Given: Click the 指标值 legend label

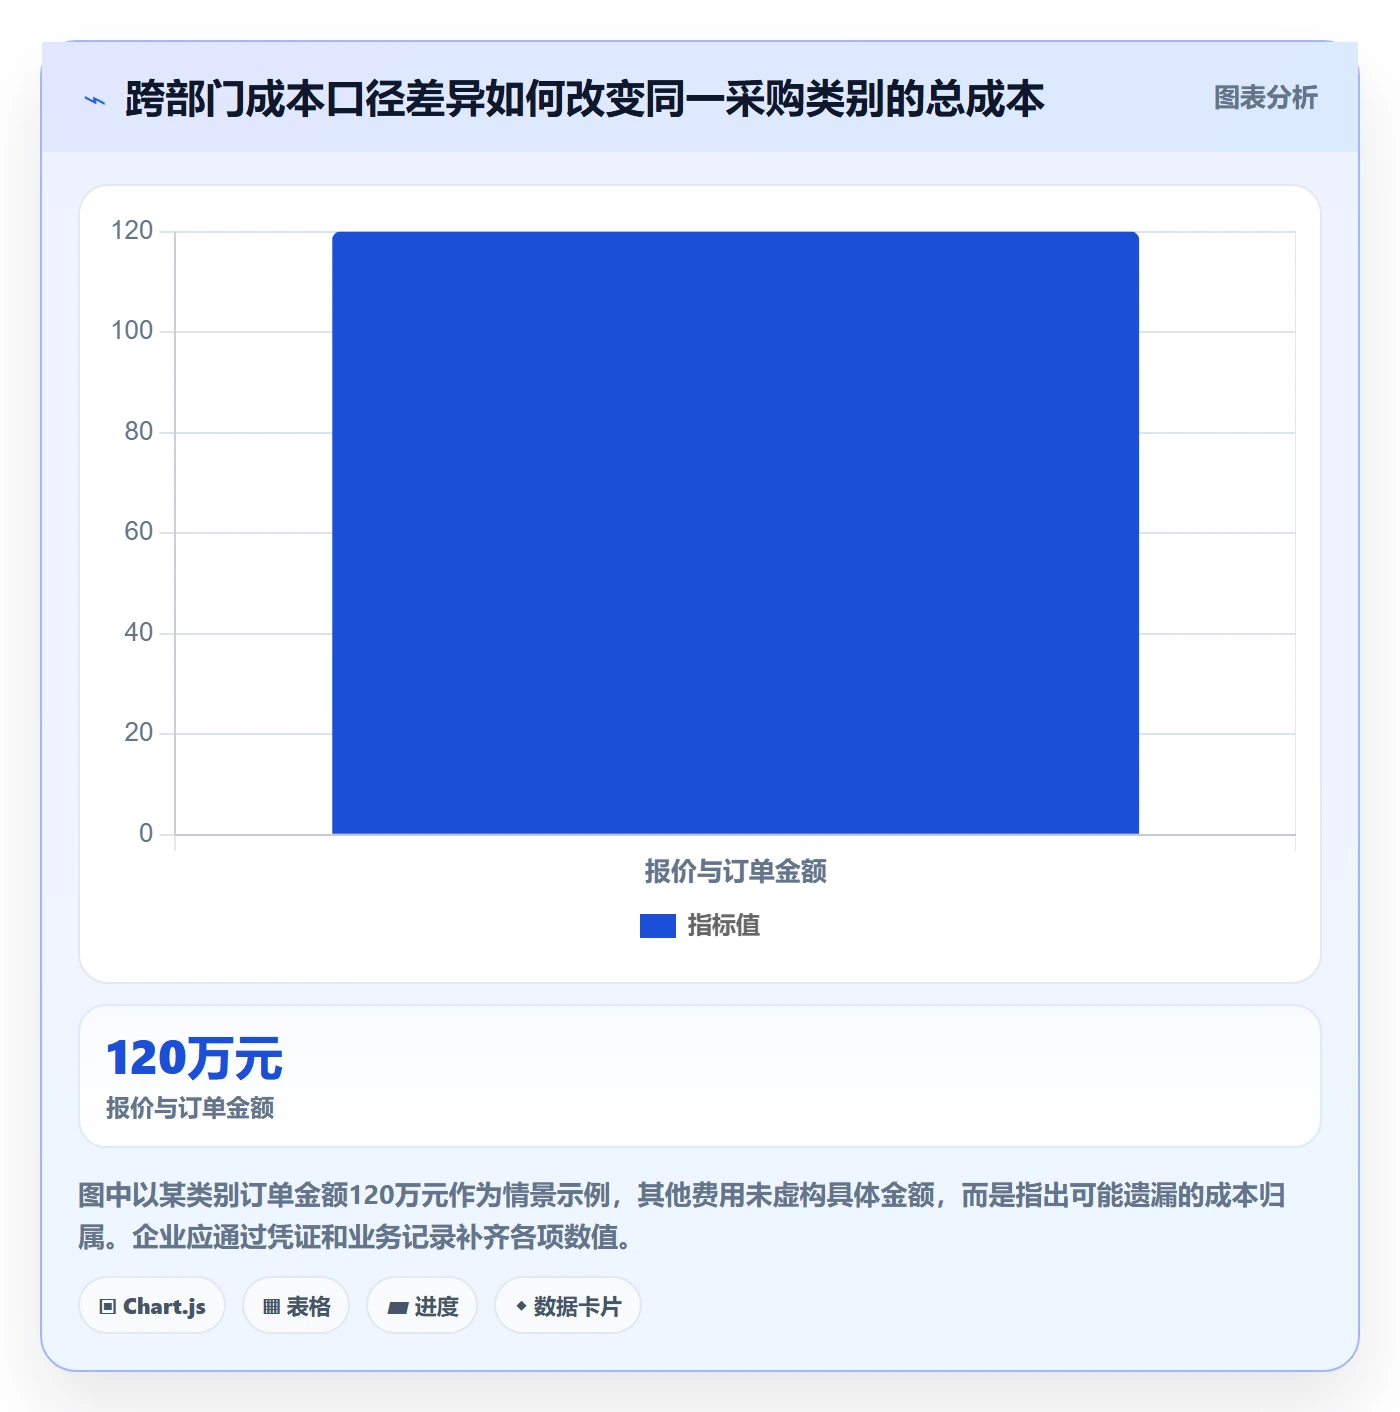Looking at the screenshot, I should click(x=724, y=926).
